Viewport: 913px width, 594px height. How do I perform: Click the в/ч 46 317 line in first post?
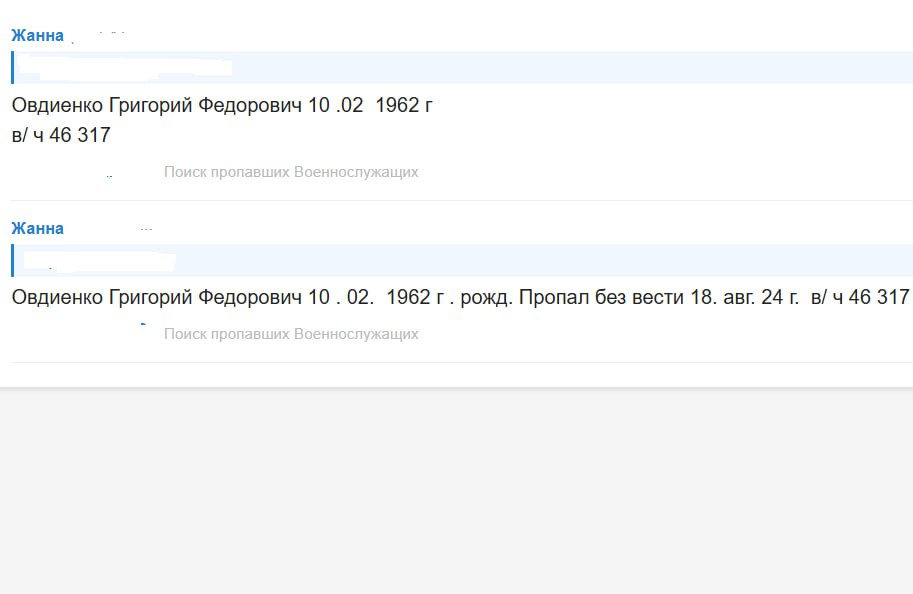tap(61, 136)
